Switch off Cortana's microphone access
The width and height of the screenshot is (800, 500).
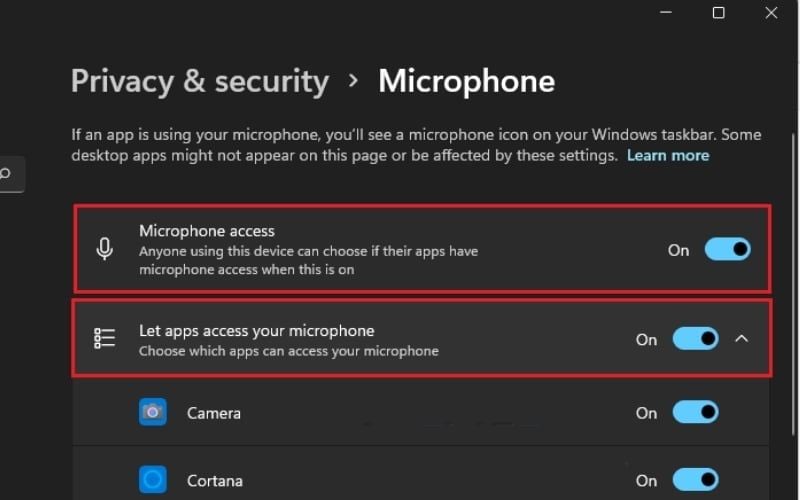pos(695,480)
